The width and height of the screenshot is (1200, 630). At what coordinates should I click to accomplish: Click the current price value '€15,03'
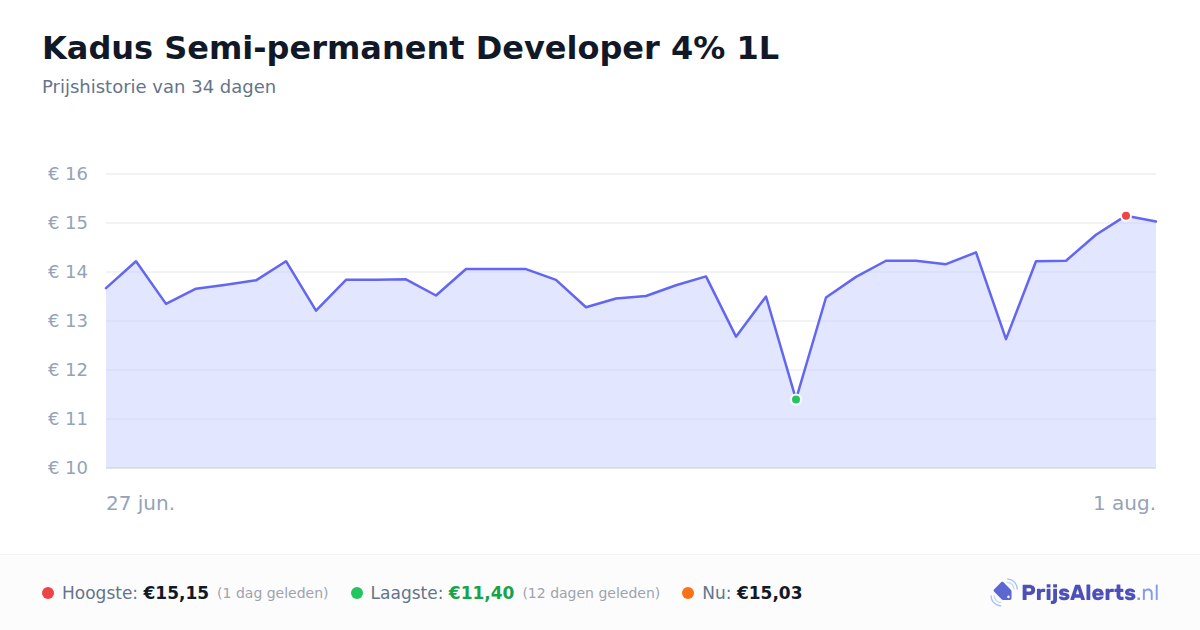[x=769, y=593]
